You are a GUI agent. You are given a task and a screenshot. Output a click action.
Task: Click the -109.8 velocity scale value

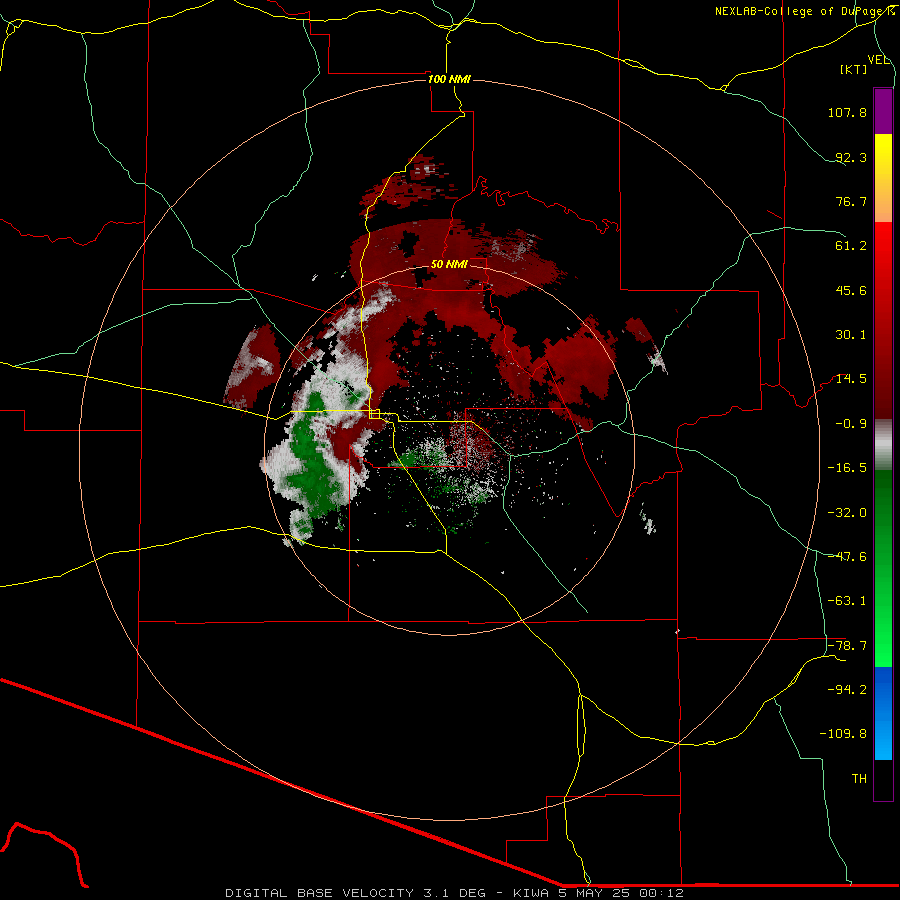point(843,734)
